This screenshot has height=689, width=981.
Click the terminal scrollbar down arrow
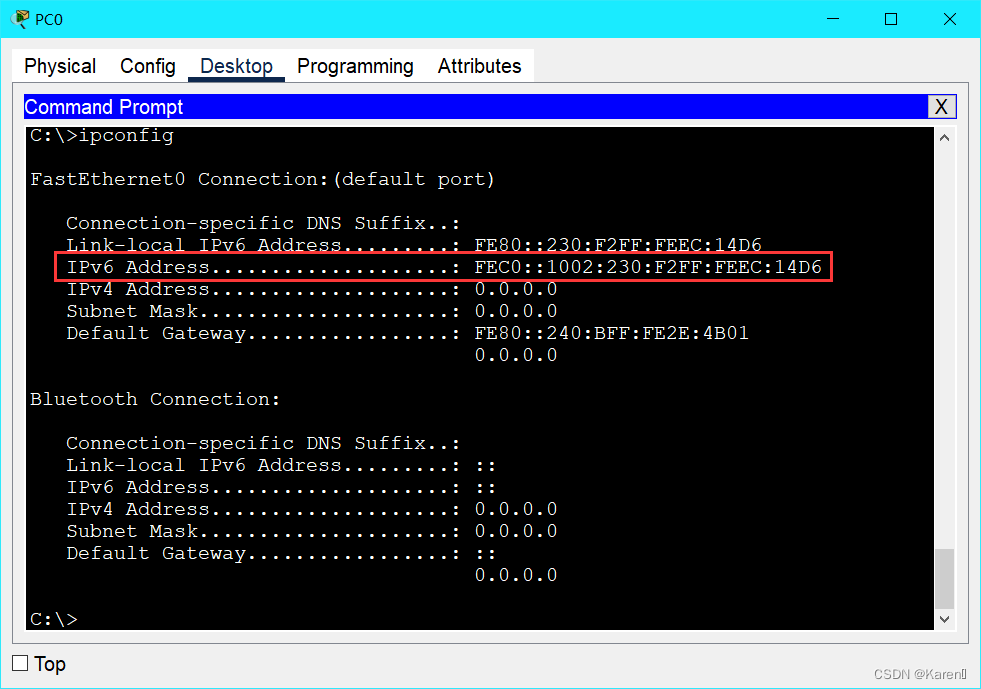[x=945, y=619]
